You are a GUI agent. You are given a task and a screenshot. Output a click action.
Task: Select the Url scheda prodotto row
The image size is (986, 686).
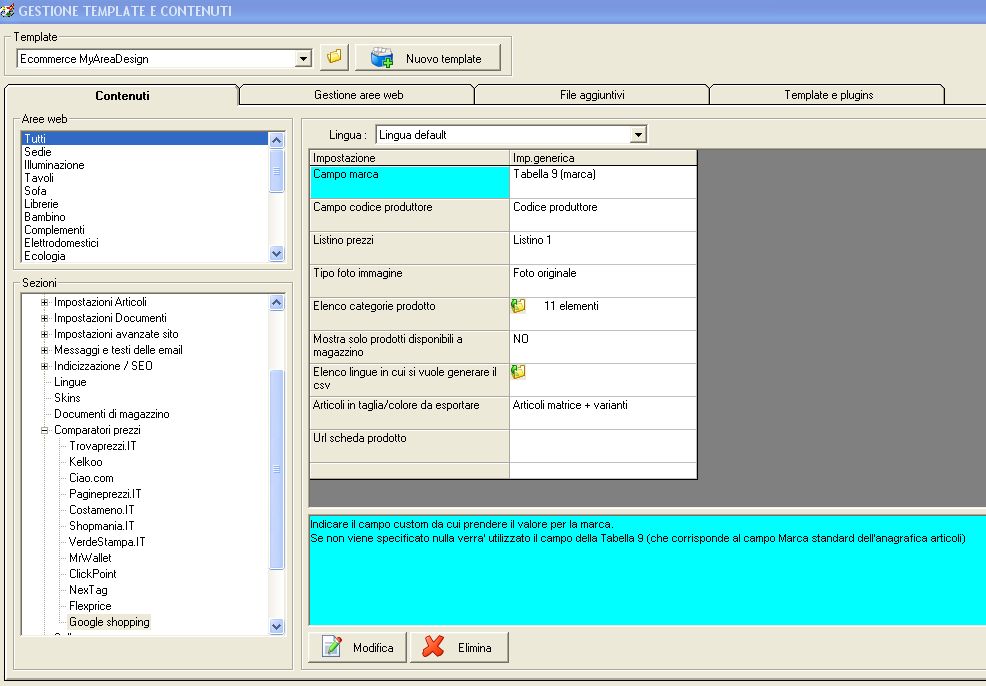point(409,446)
